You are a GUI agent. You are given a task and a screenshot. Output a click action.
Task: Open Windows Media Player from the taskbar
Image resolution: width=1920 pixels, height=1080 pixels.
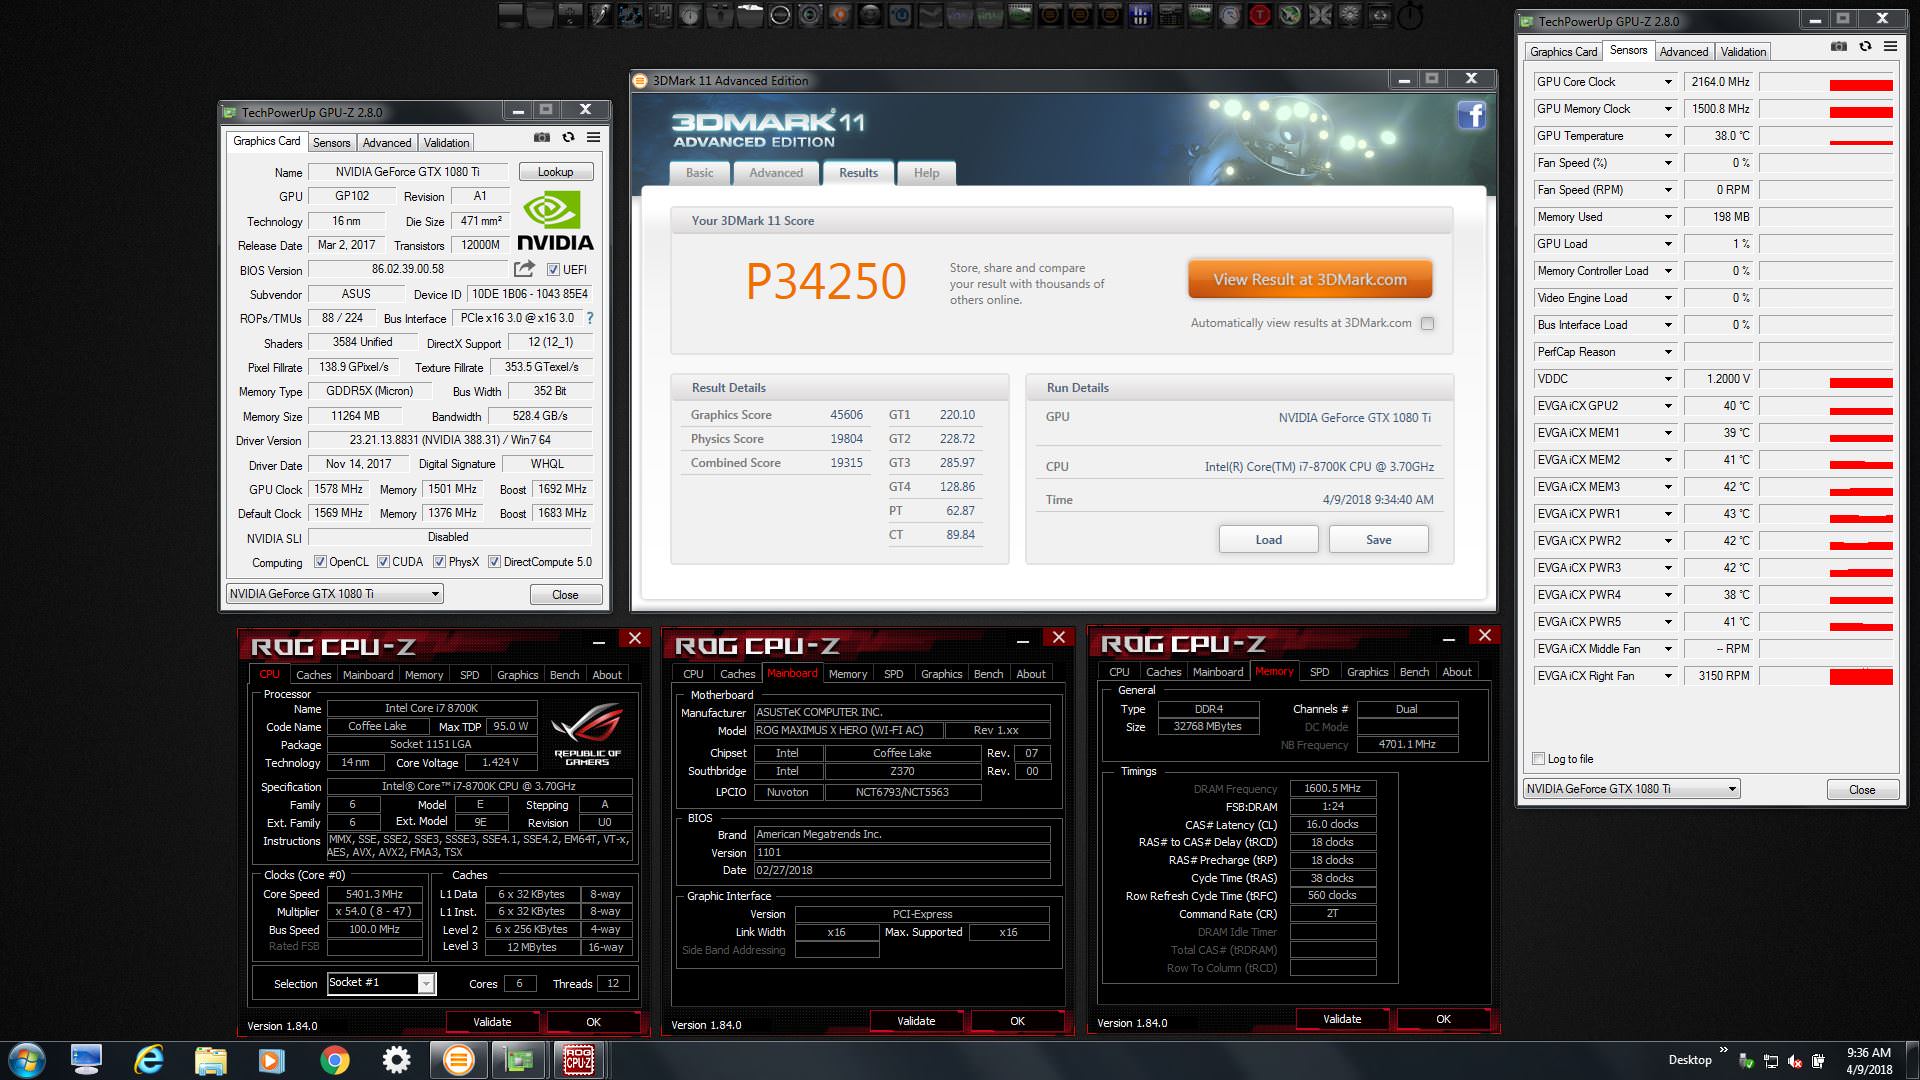(272, 1060)
